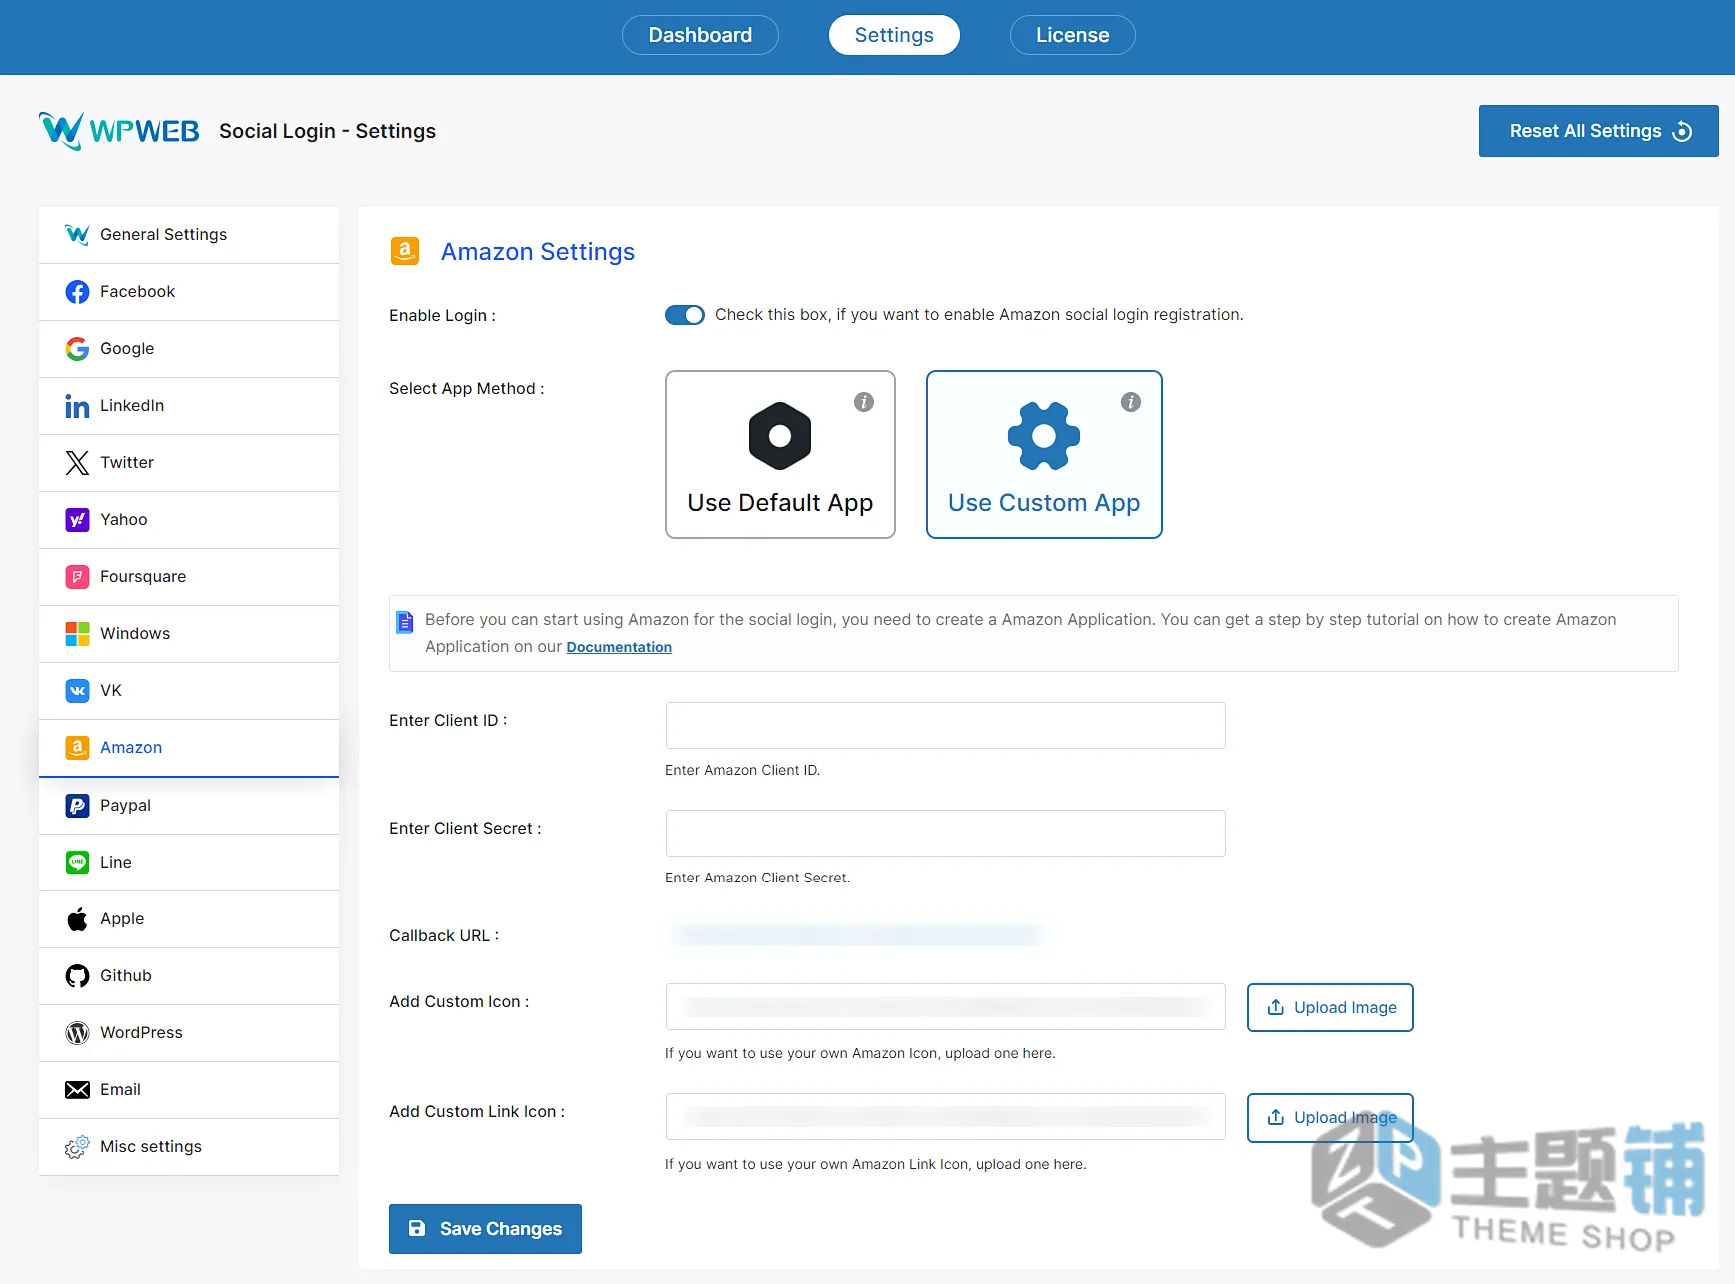Click the Add Custom Link Icon URL field

[x=945, y=1116]
